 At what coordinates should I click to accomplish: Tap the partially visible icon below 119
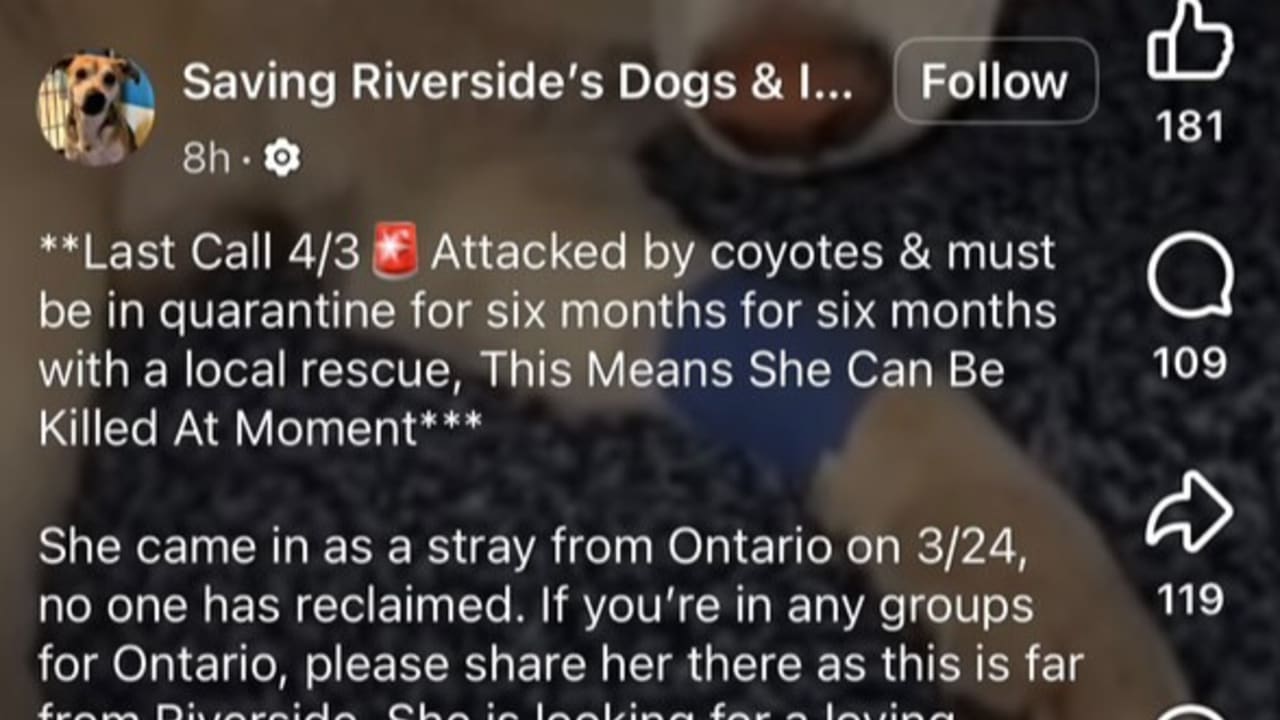pos(1190,710)
